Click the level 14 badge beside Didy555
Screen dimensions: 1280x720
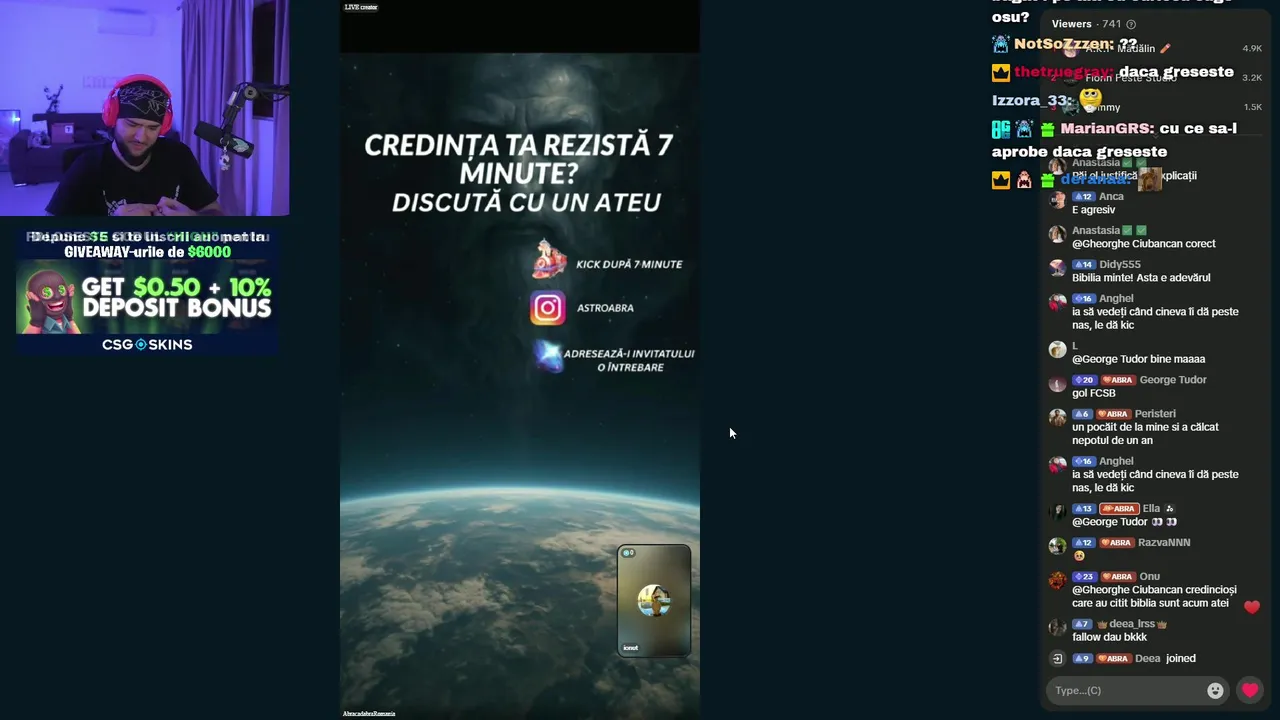pos(1084,264)
